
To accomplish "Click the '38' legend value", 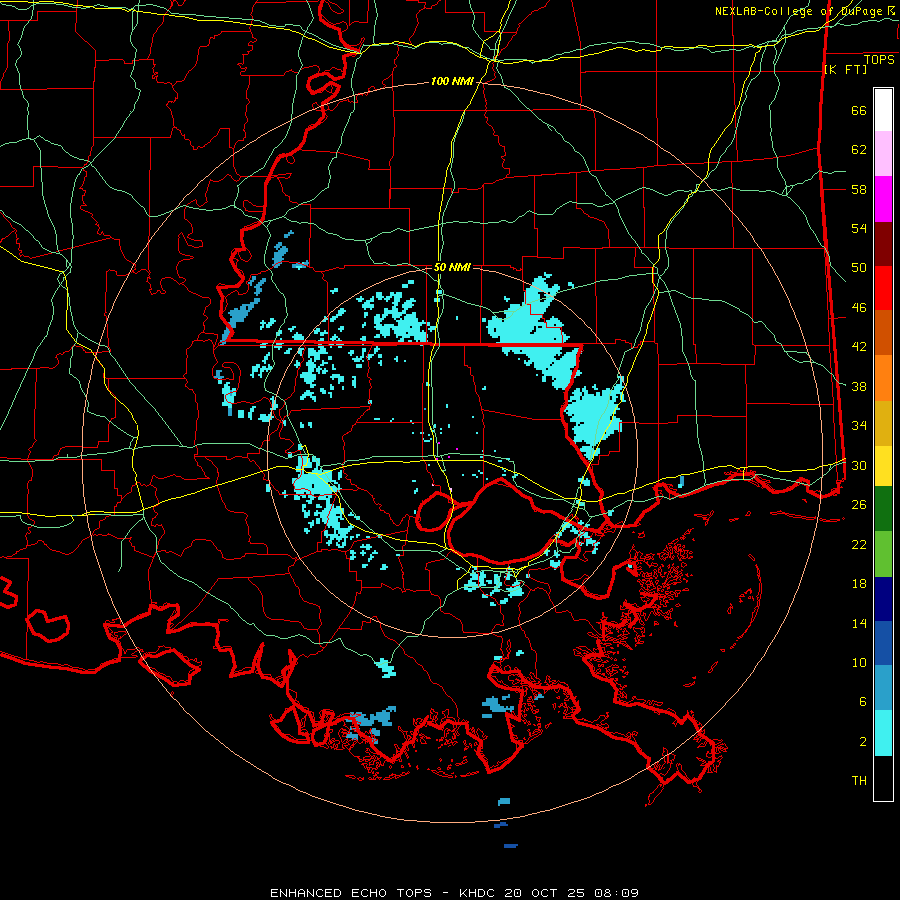I will pos(859,387).
